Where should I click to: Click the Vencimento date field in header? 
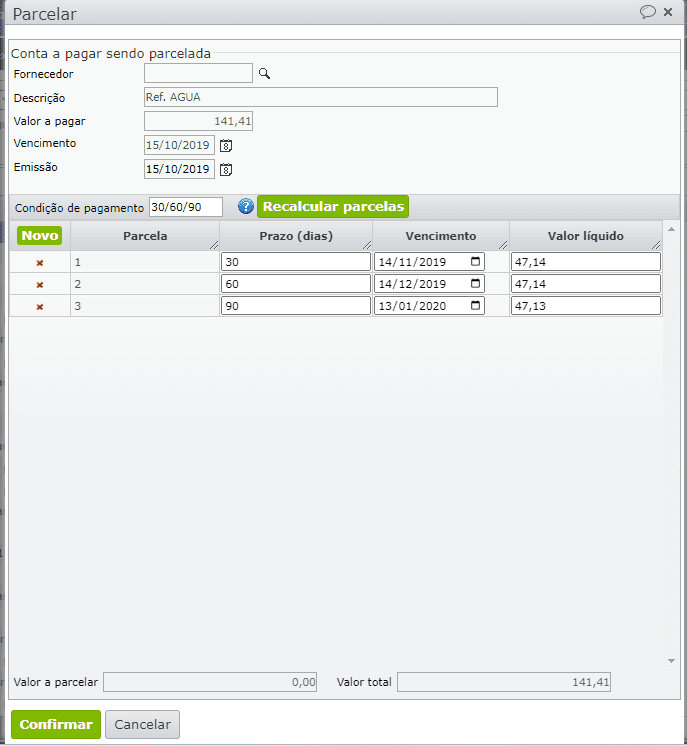click(179, 145)
